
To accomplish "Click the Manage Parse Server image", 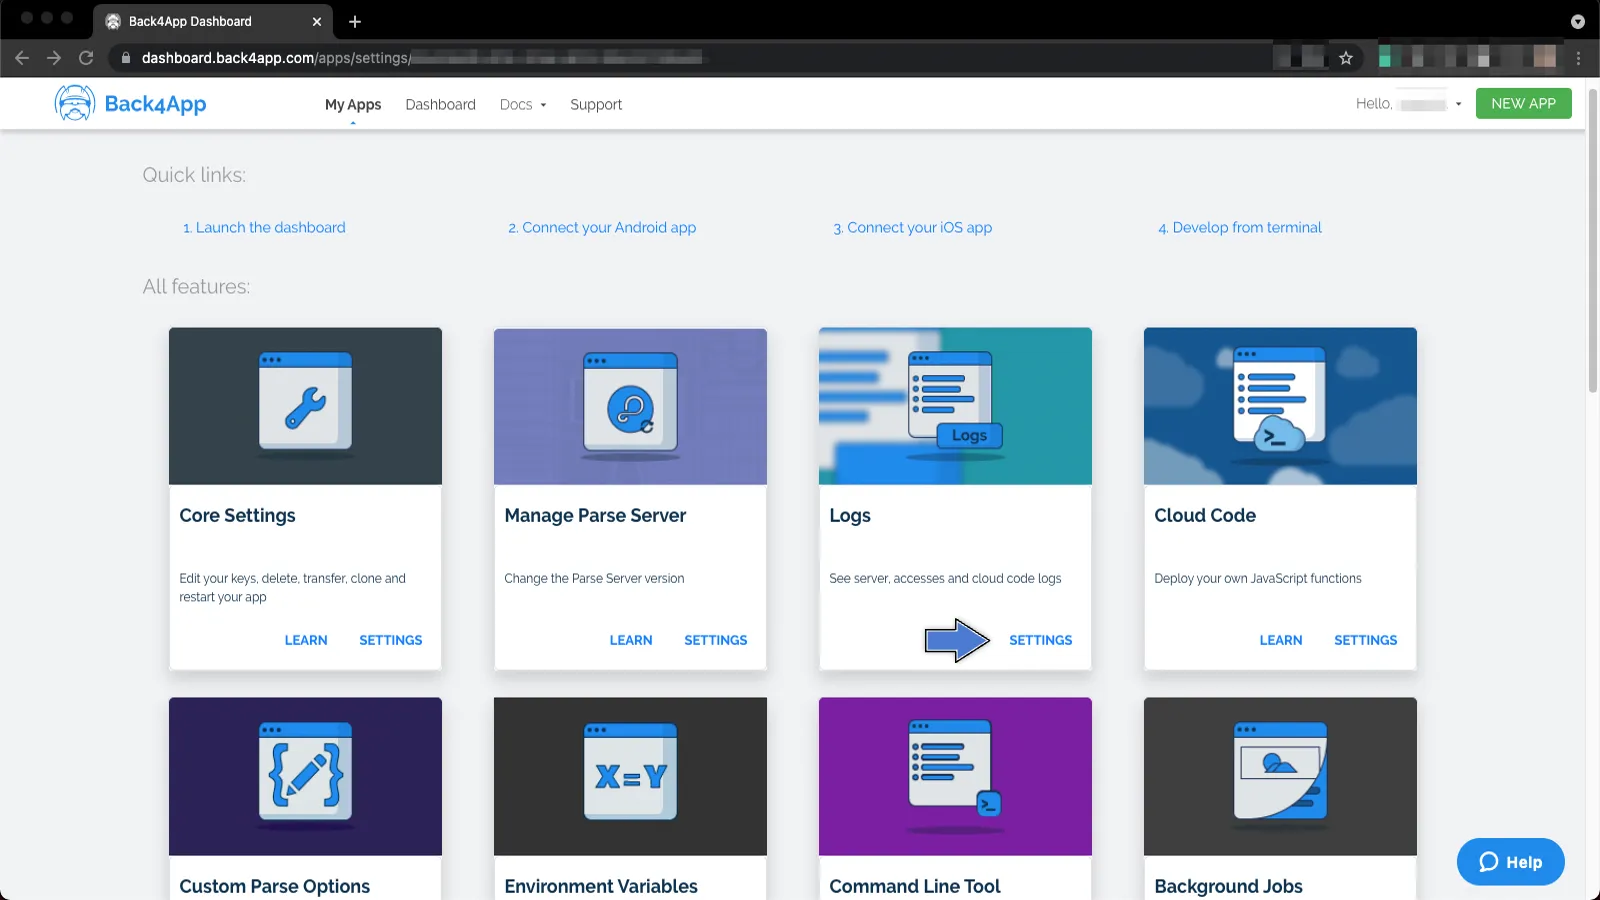I will tap(630, 406).
